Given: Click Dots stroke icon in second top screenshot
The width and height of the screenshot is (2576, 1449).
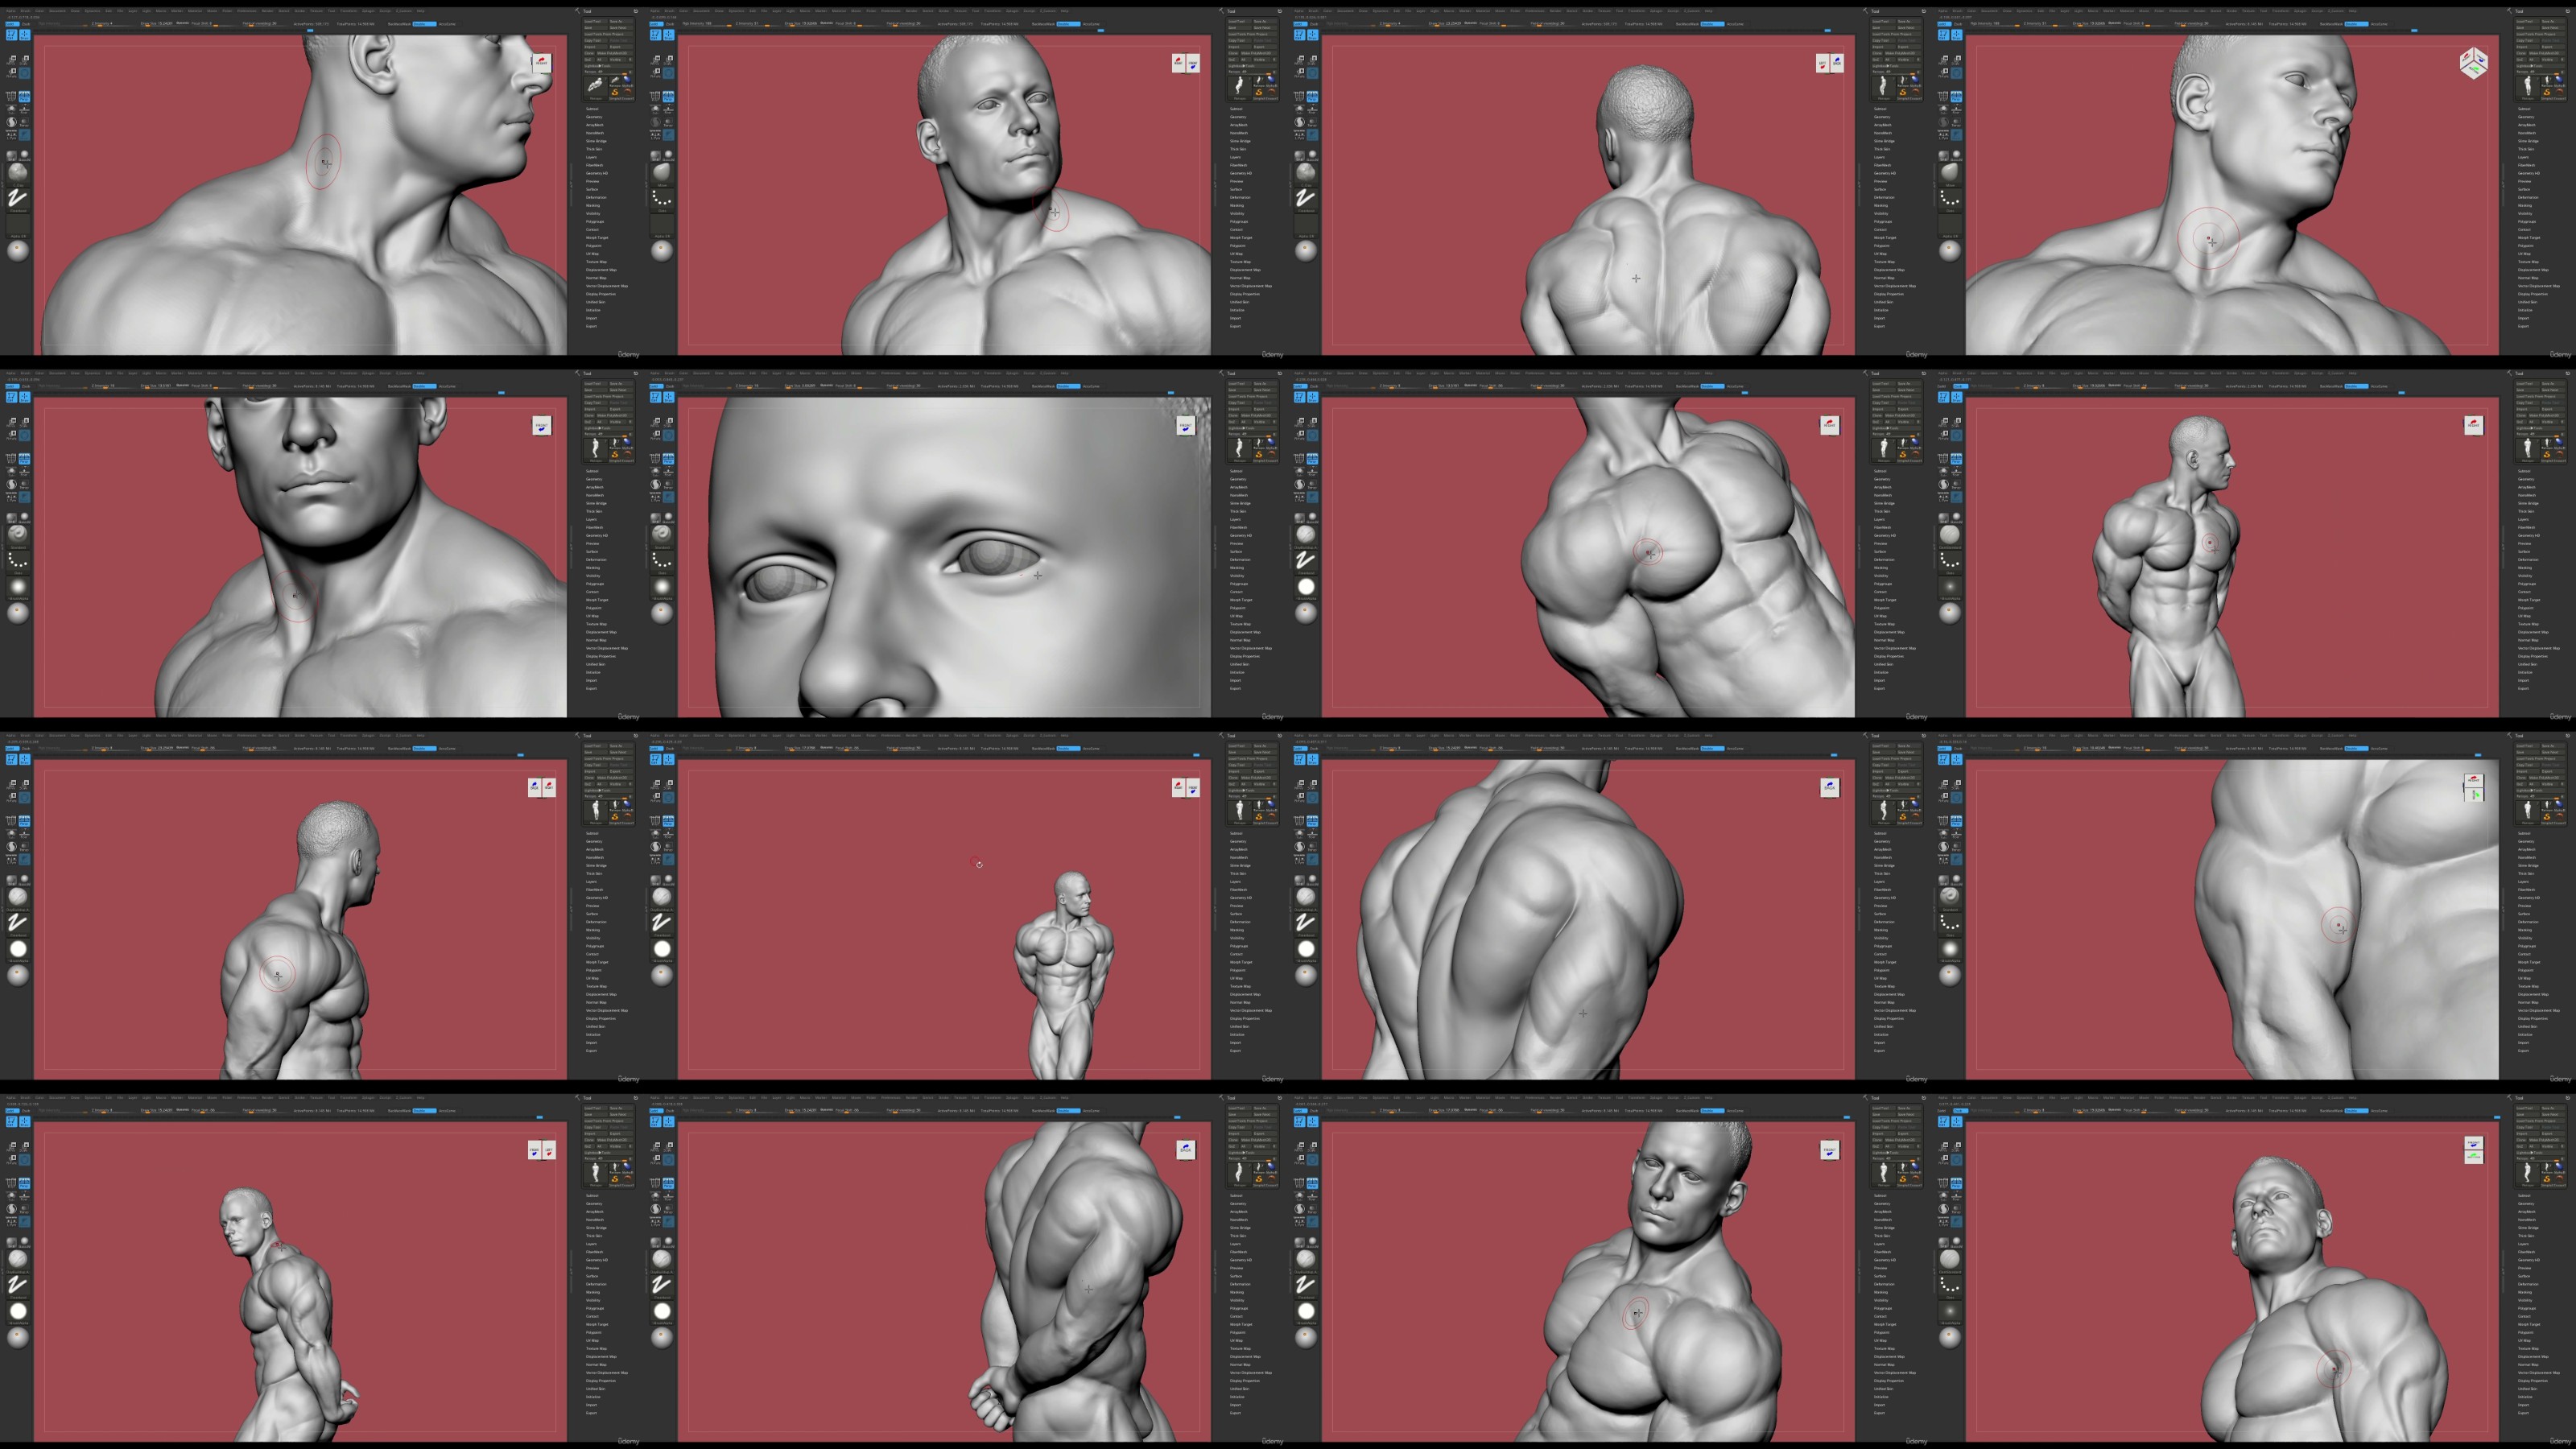Looking at the screenshot, I should click(x=661, y=199).
